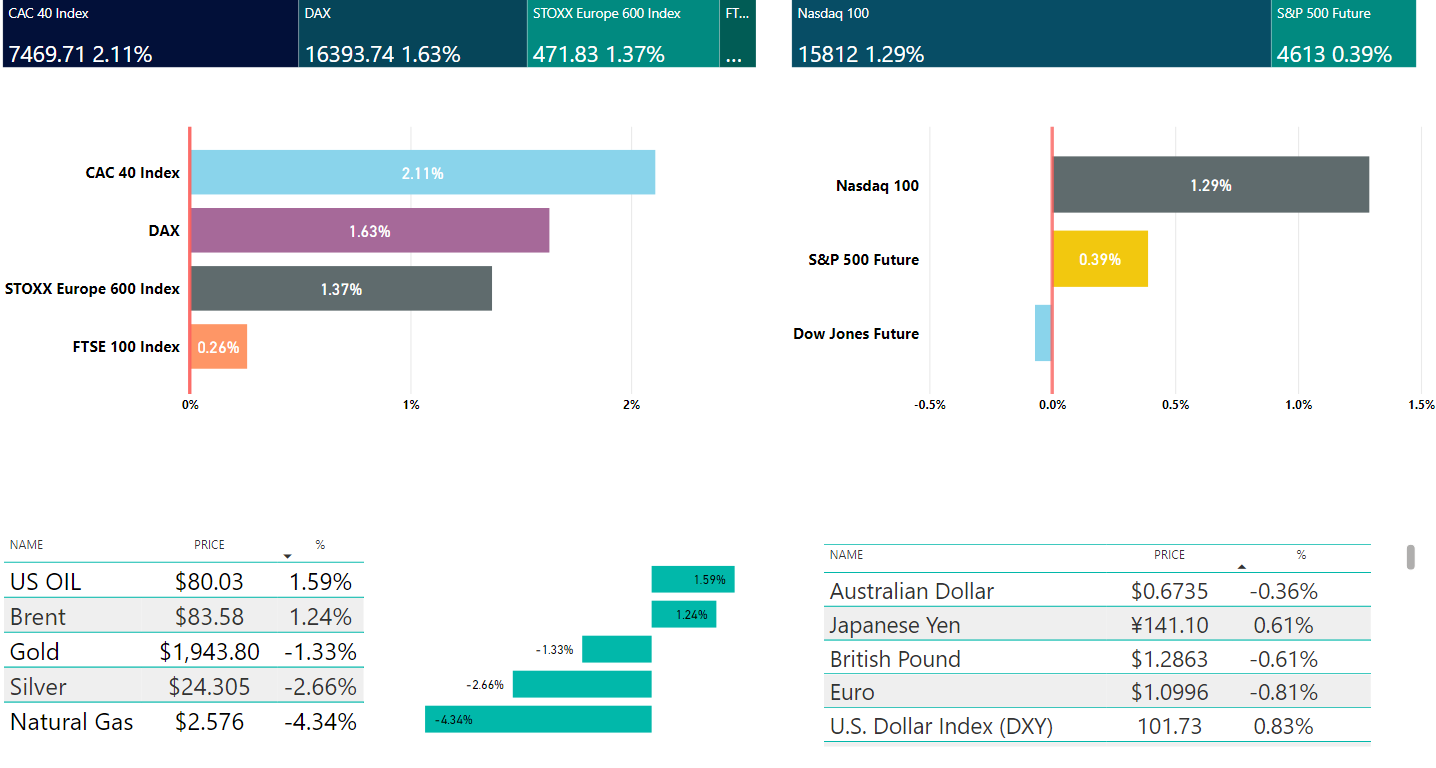The width and height of the screenshot is (1436, 768).
Task: Click the 'CAC 40 Index' axis label
Action: tap(133, 173)
